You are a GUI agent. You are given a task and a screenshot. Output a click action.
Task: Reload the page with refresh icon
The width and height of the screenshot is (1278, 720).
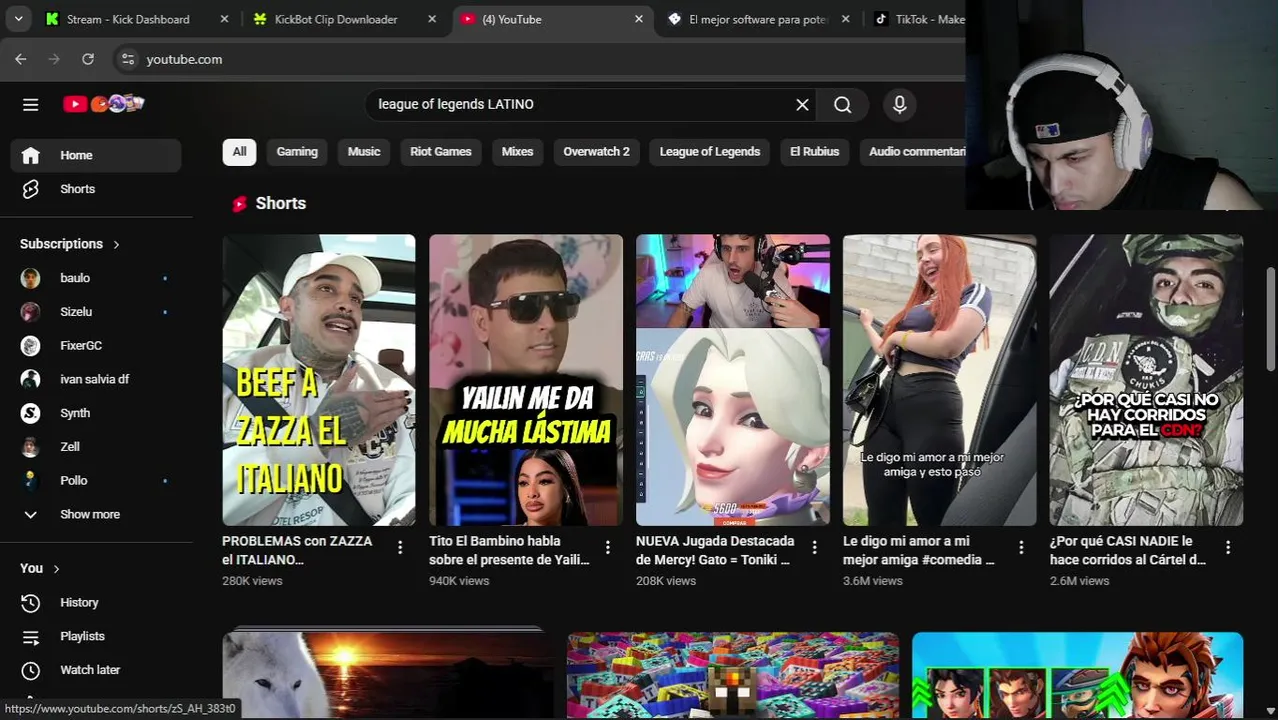(x=88, y=59)
